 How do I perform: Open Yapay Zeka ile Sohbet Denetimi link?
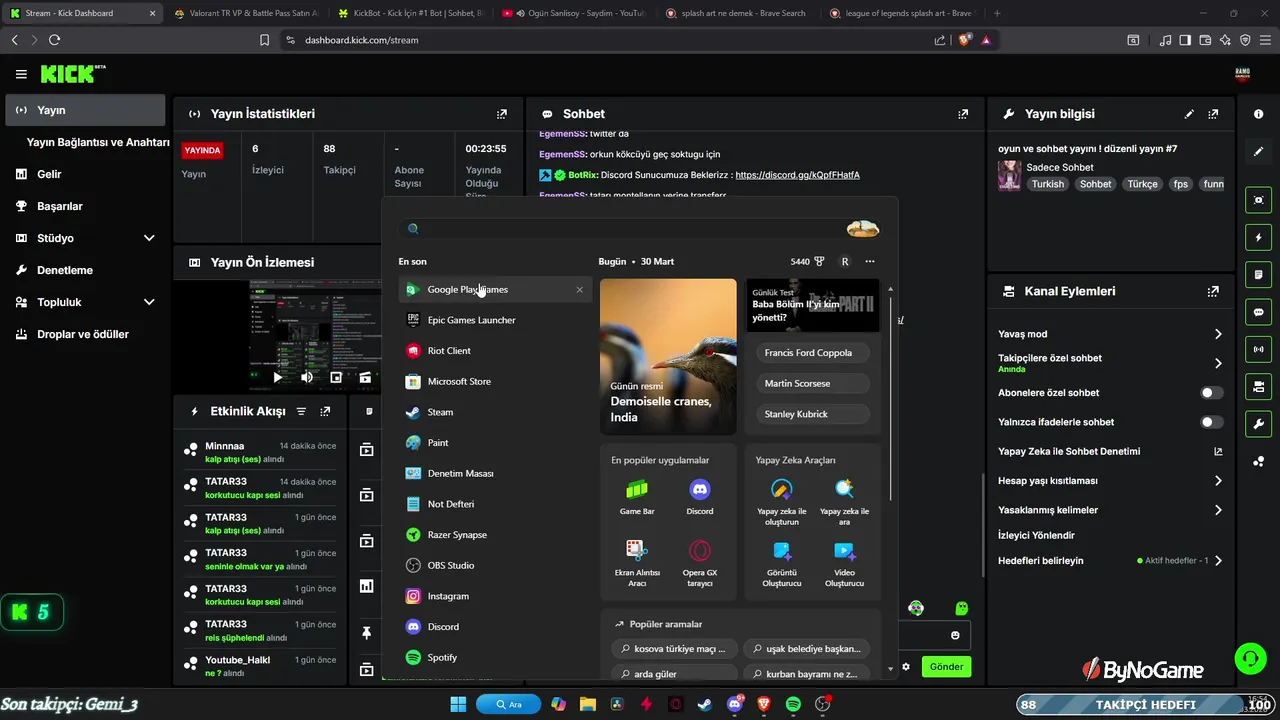(1110, 451)
